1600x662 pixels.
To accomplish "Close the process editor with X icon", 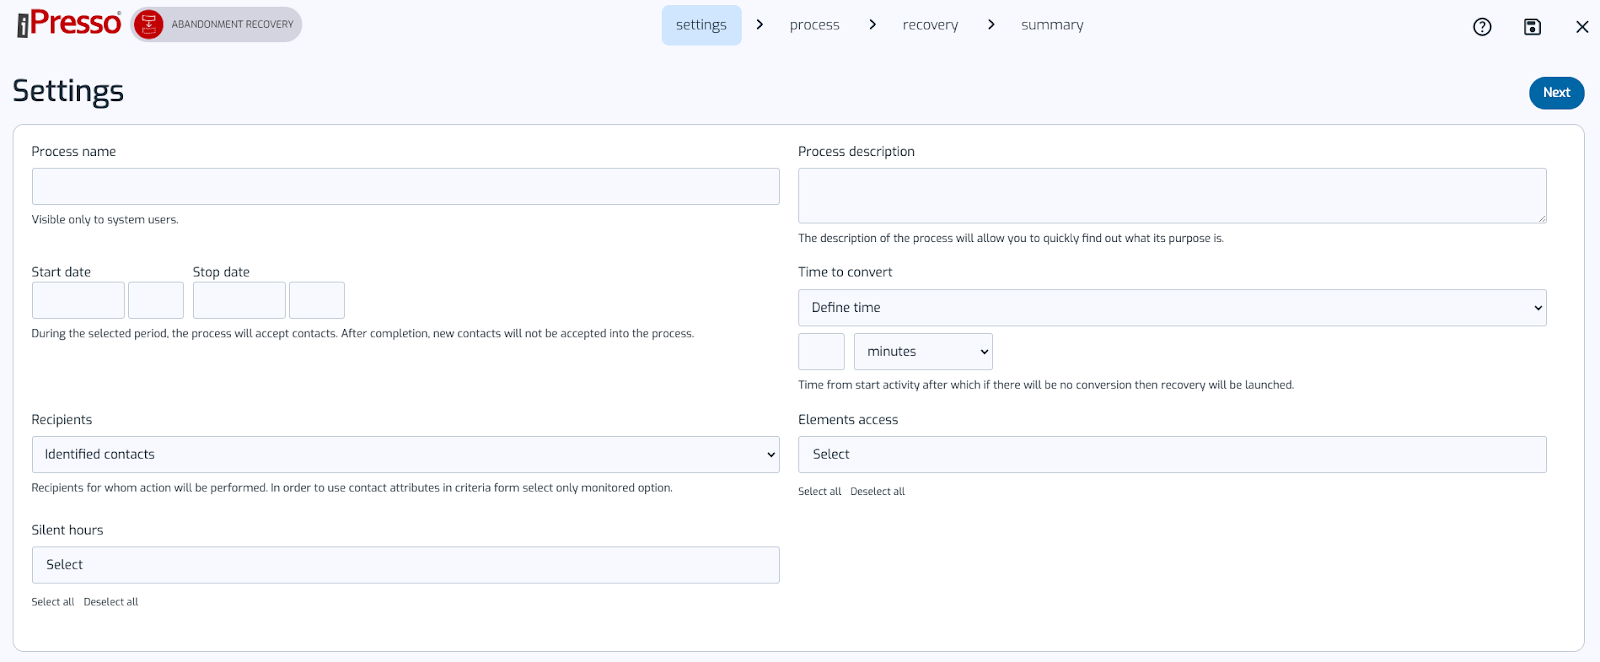I will point(1582,27).
